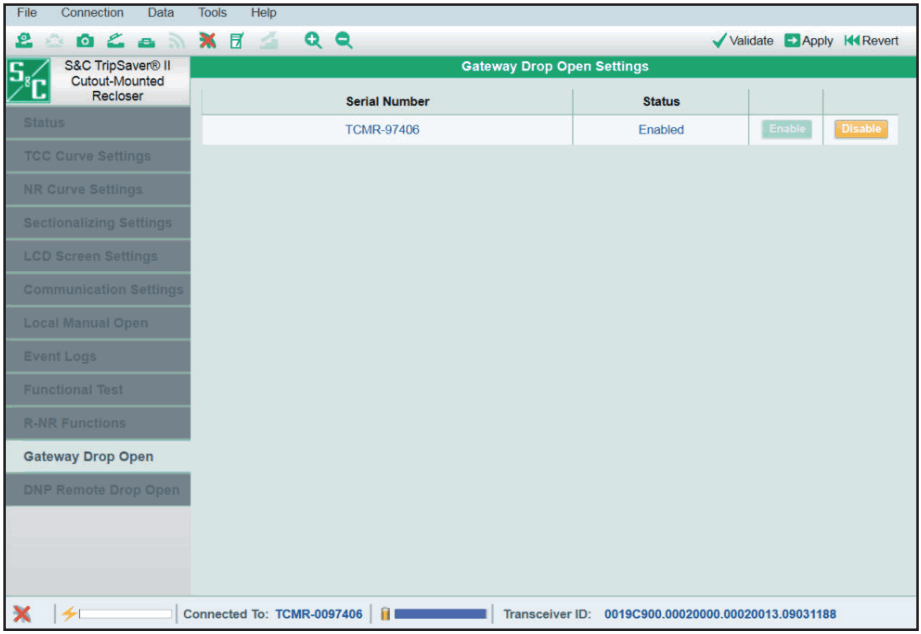The width and height of the screenshot is (921, 634).
Task: Click the Enable button for TCMR-97406
Action: point(787,129)
